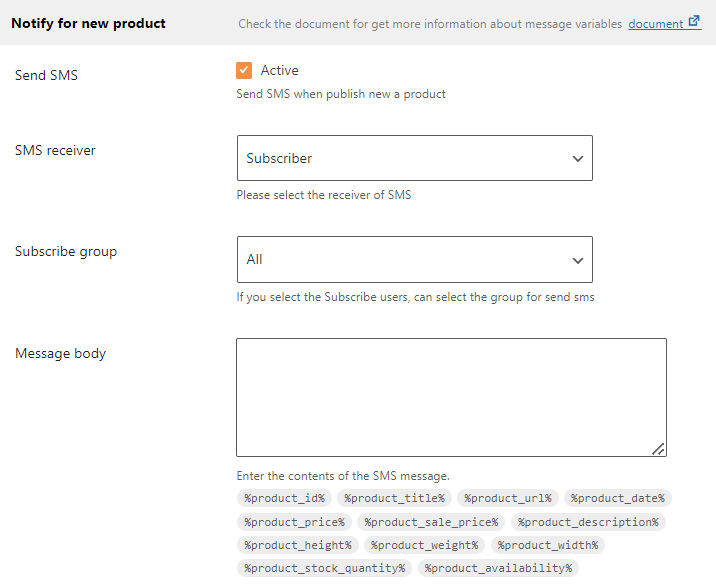Choose the %product_date% variable tag
This screenshot has height=587, width=716.
[618, 498]
